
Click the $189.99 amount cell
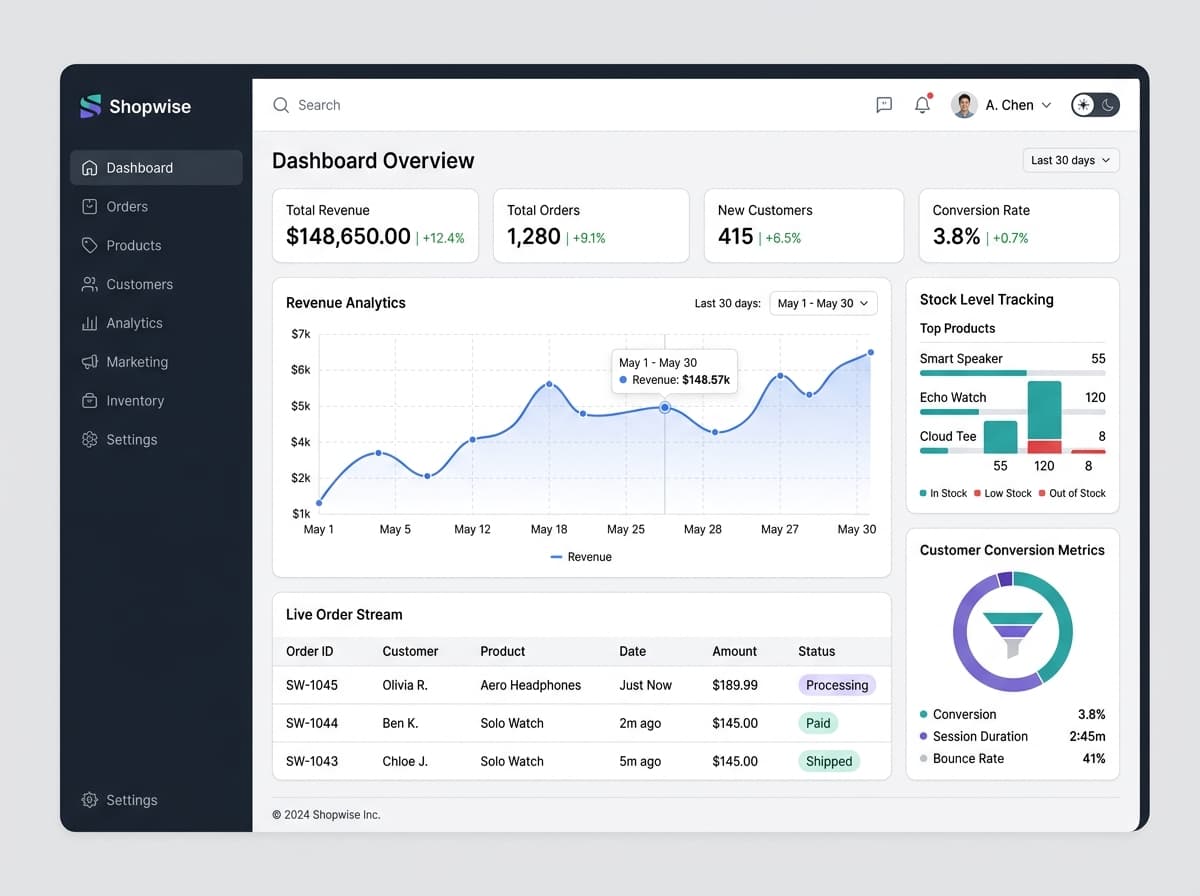735,685
